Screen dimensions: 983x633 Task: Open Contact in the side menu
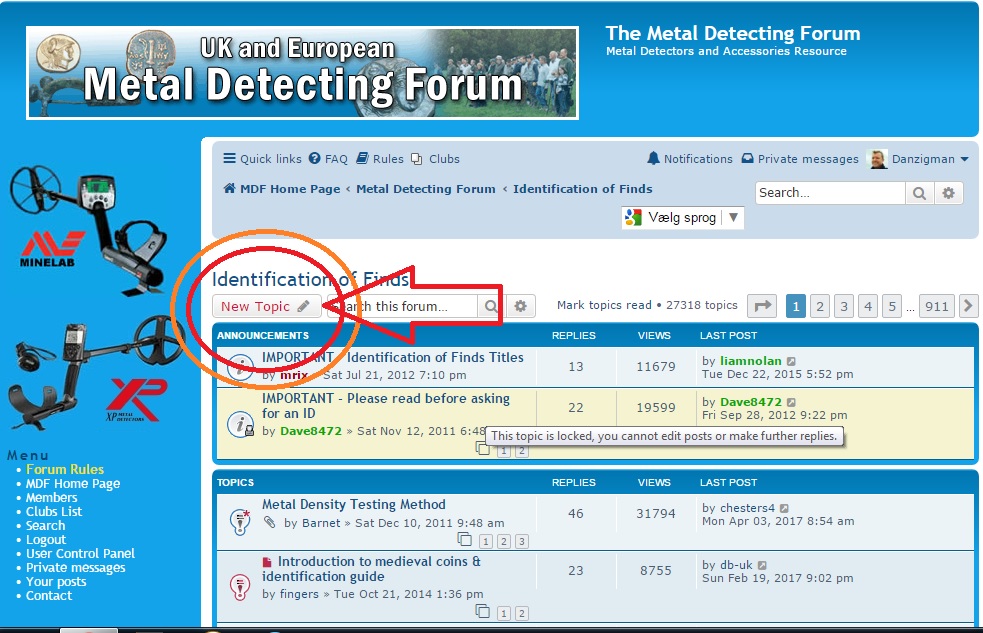click(x=49, y=595)
